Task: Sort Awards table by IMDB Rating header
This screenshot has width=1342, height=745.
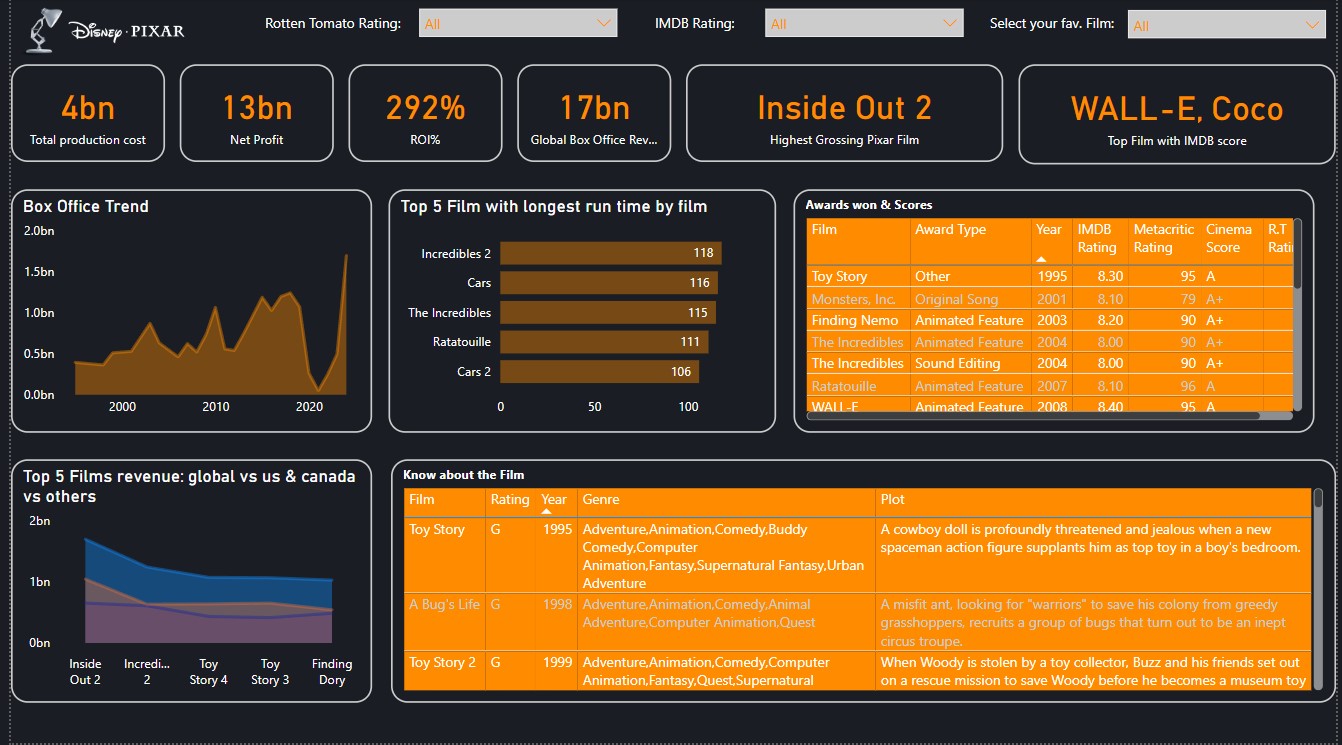Action: [1101, 241]
